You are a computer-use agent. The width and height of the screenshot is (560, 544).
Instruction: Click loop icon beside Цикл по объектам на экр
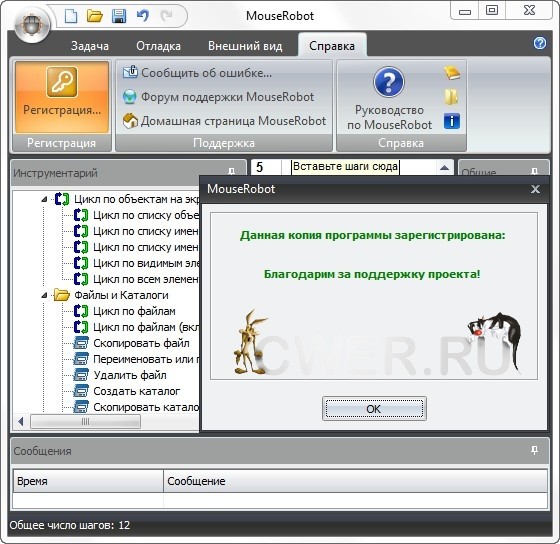click(62, 199)
